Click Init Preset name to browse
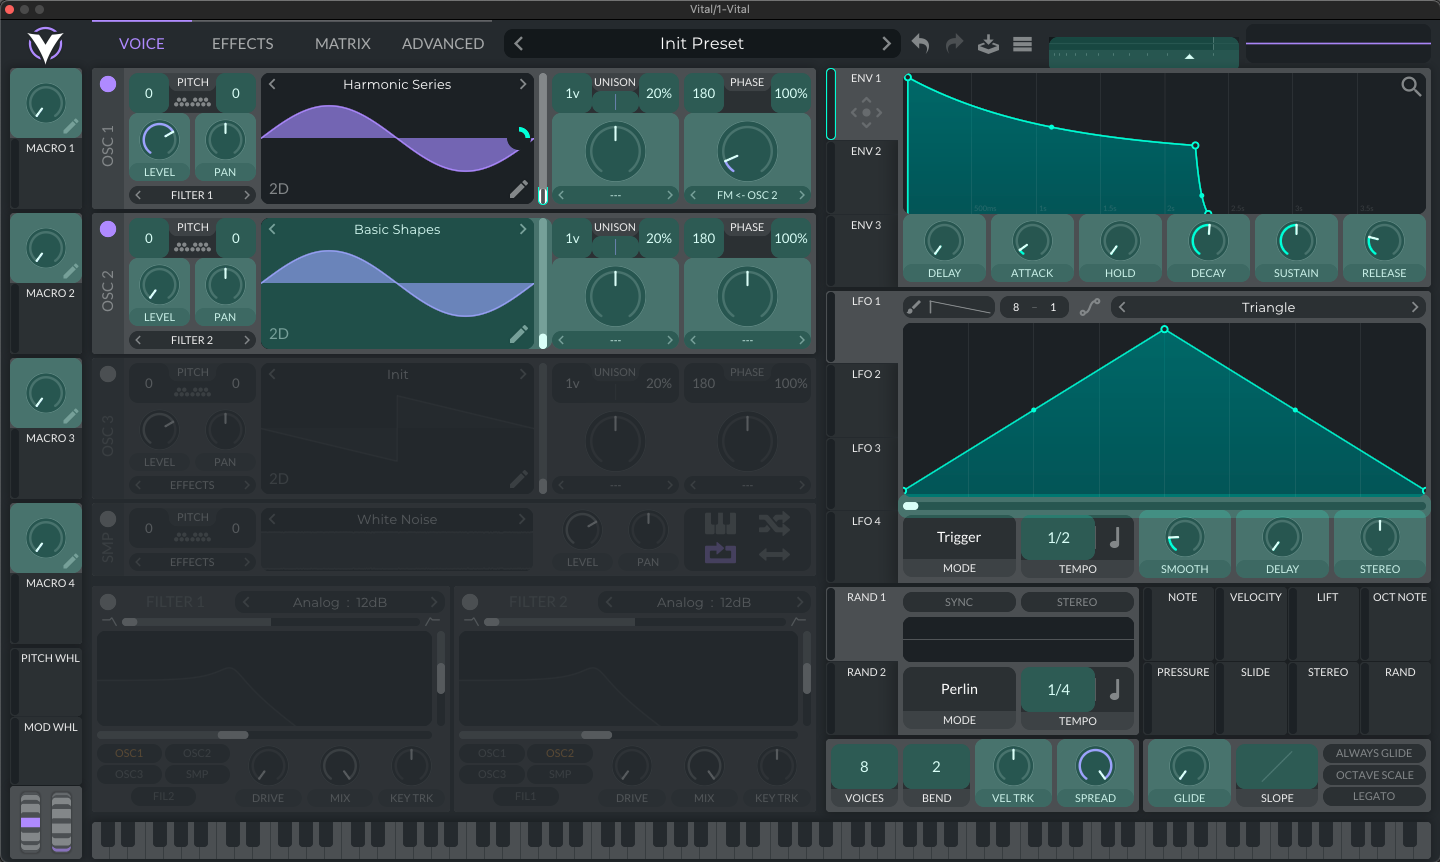The height and width of the screenshot is (862, 1440). pos(702,44)
